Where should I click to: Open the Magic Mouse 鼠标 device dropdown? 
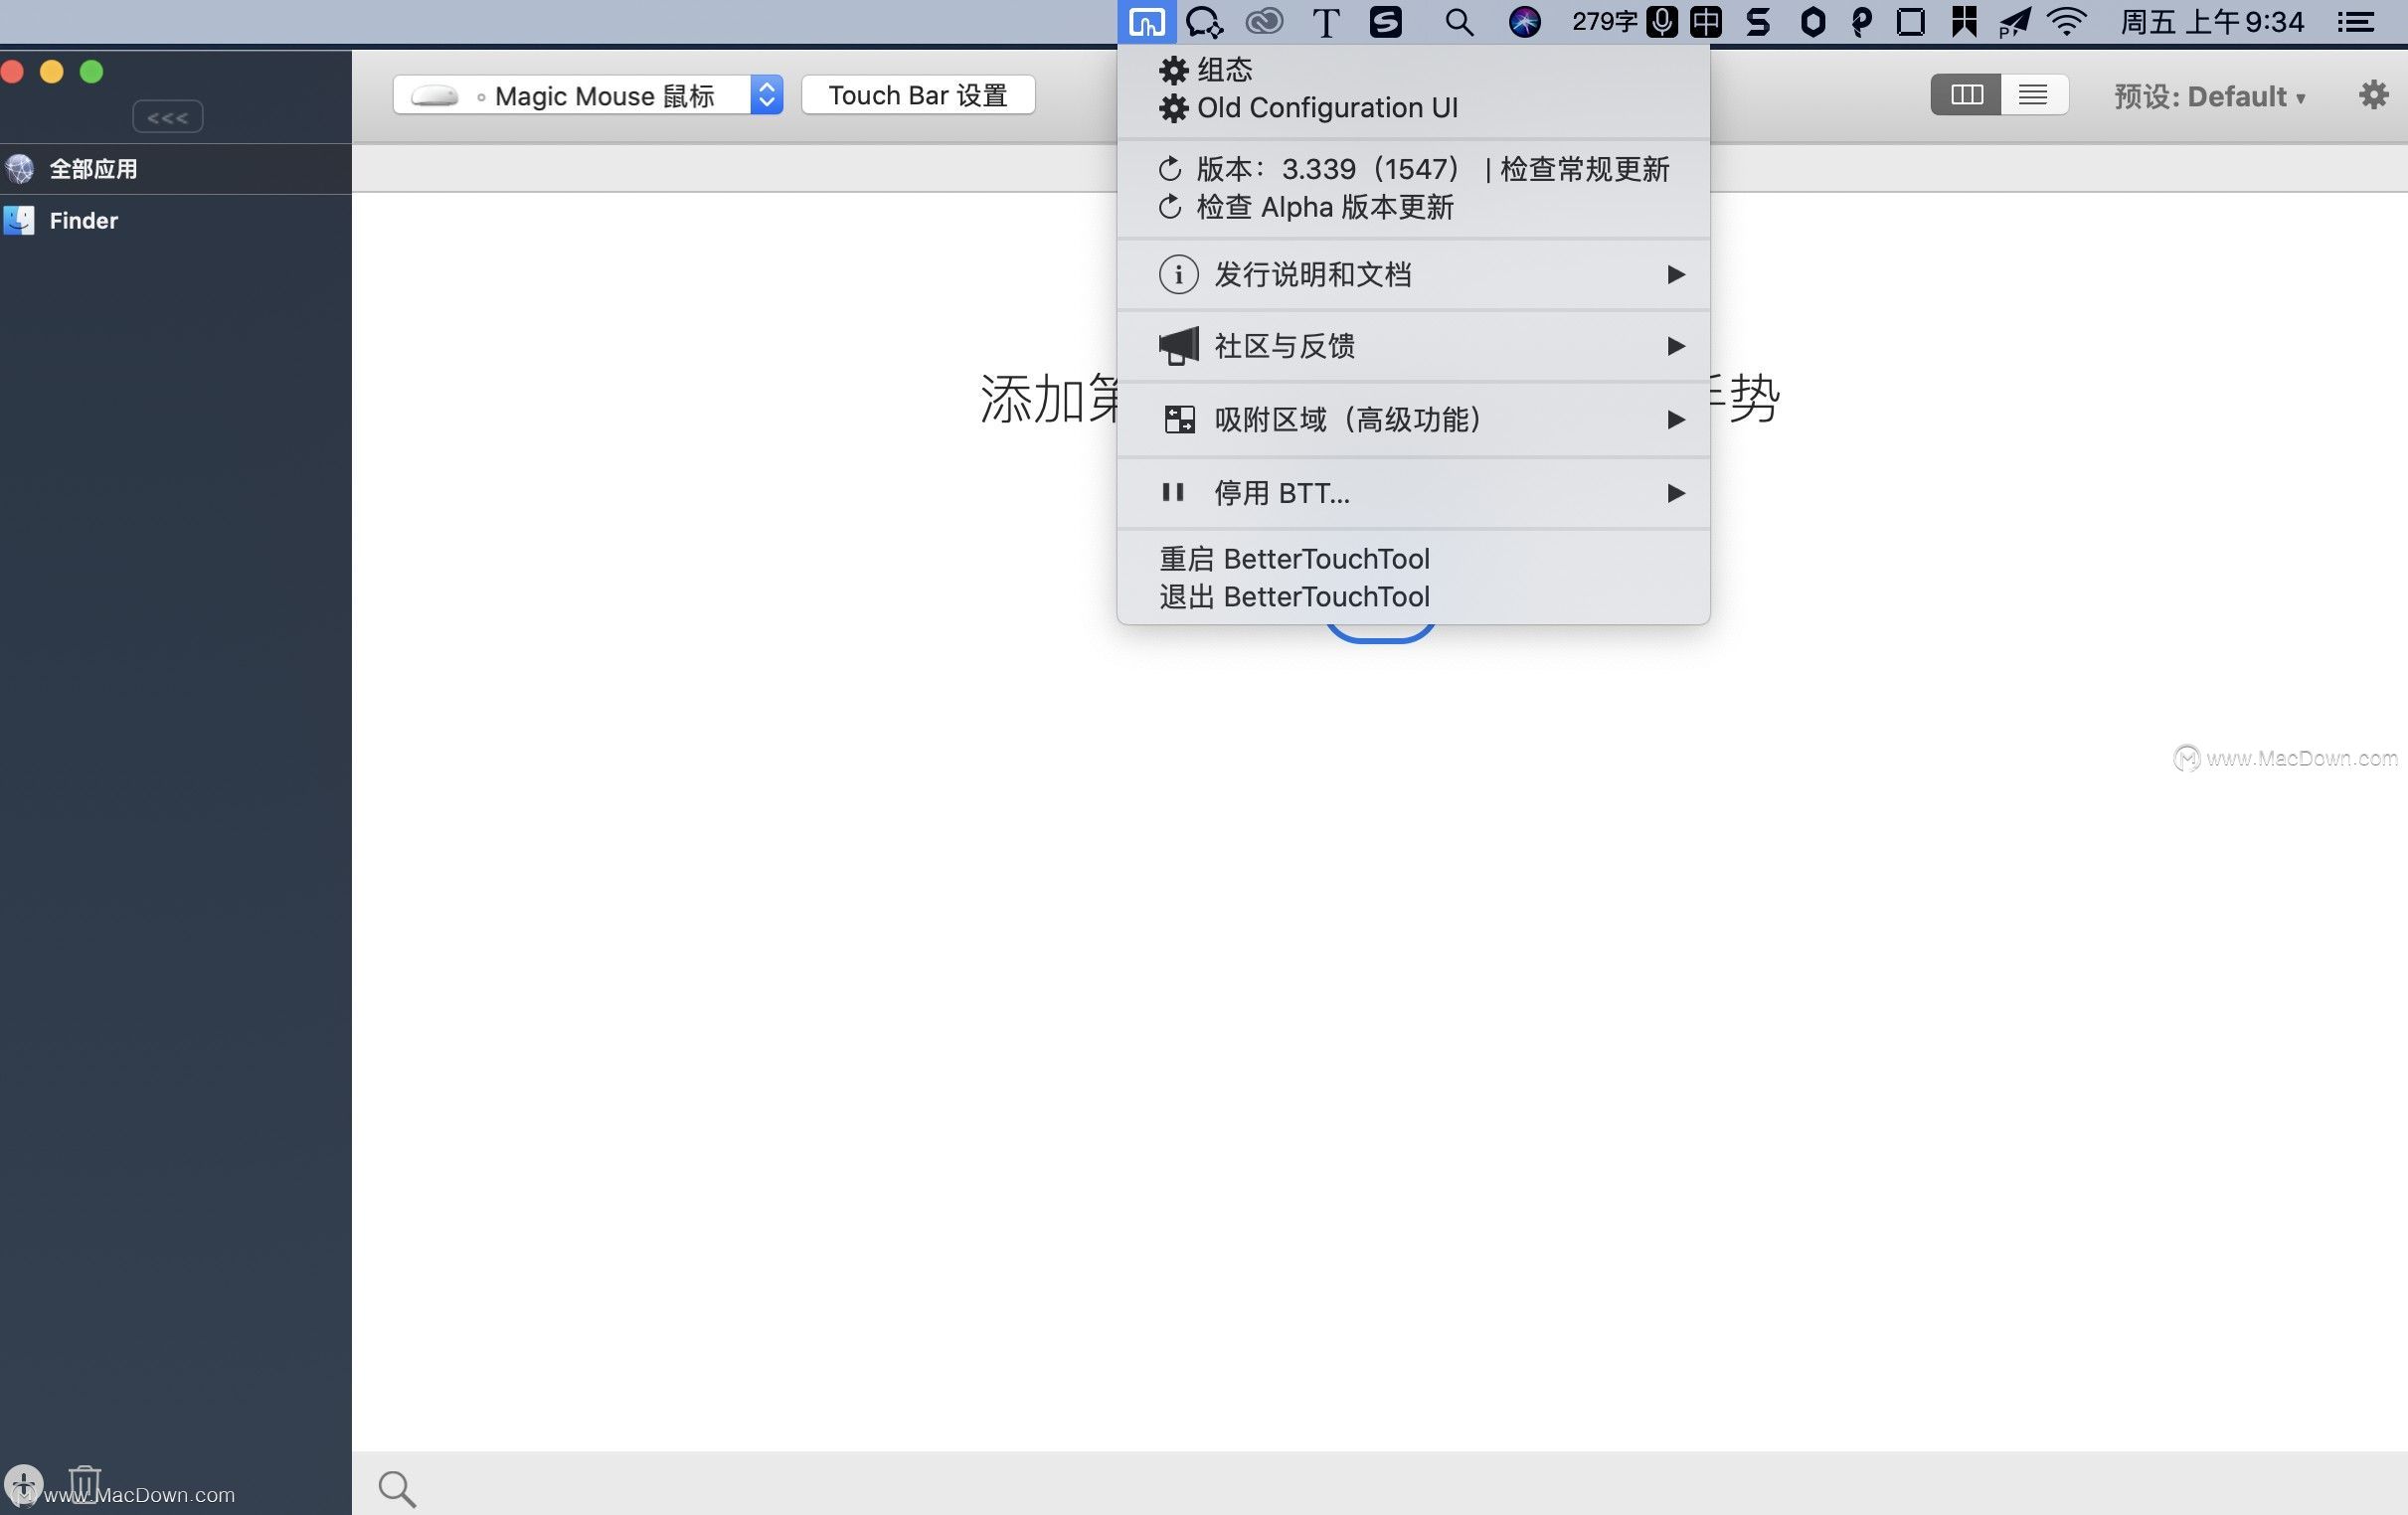point(588,95)
